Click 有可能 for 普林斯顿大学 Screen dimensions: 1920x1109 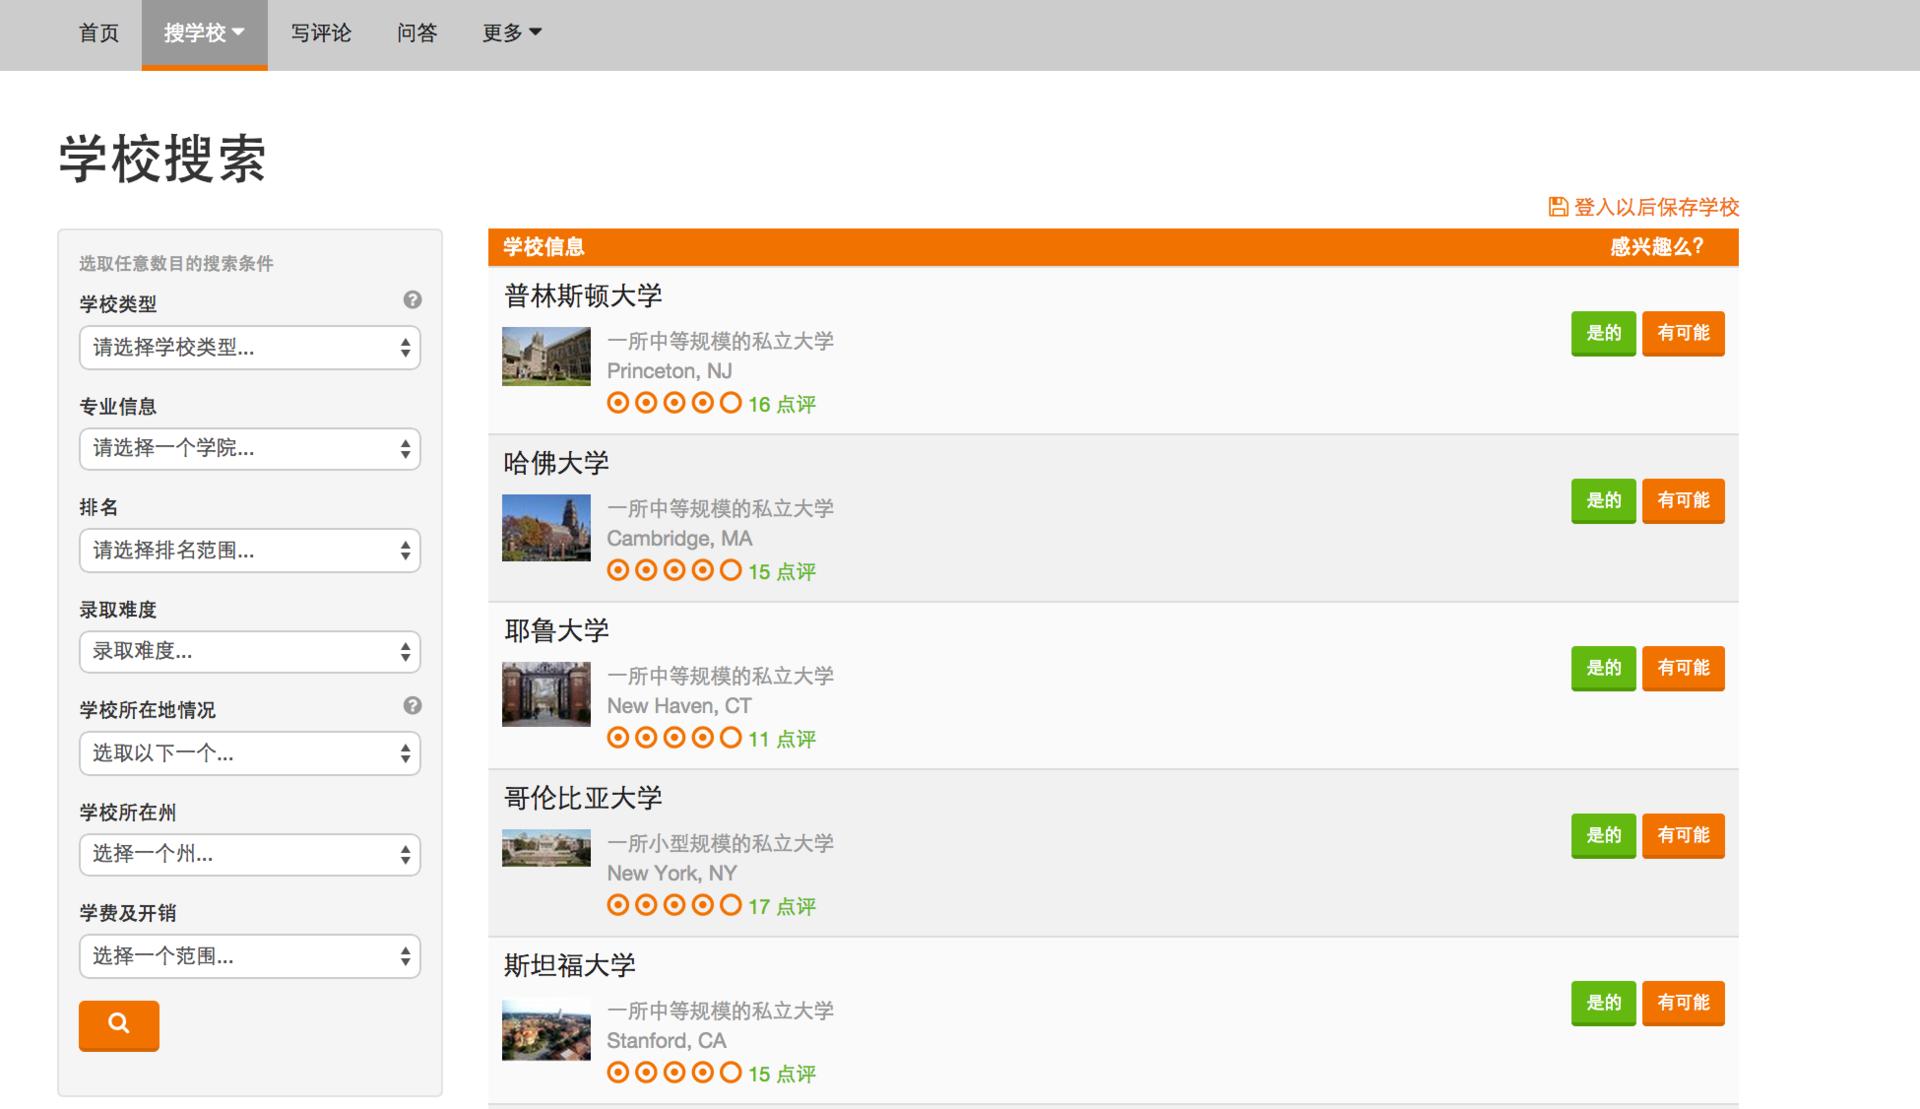1683,333
